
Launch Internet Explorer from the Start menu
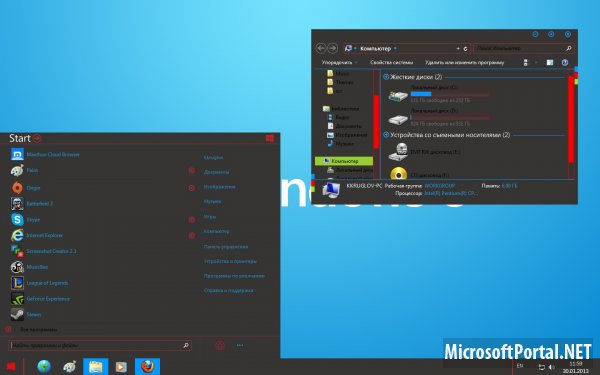(x=37, y=235)
